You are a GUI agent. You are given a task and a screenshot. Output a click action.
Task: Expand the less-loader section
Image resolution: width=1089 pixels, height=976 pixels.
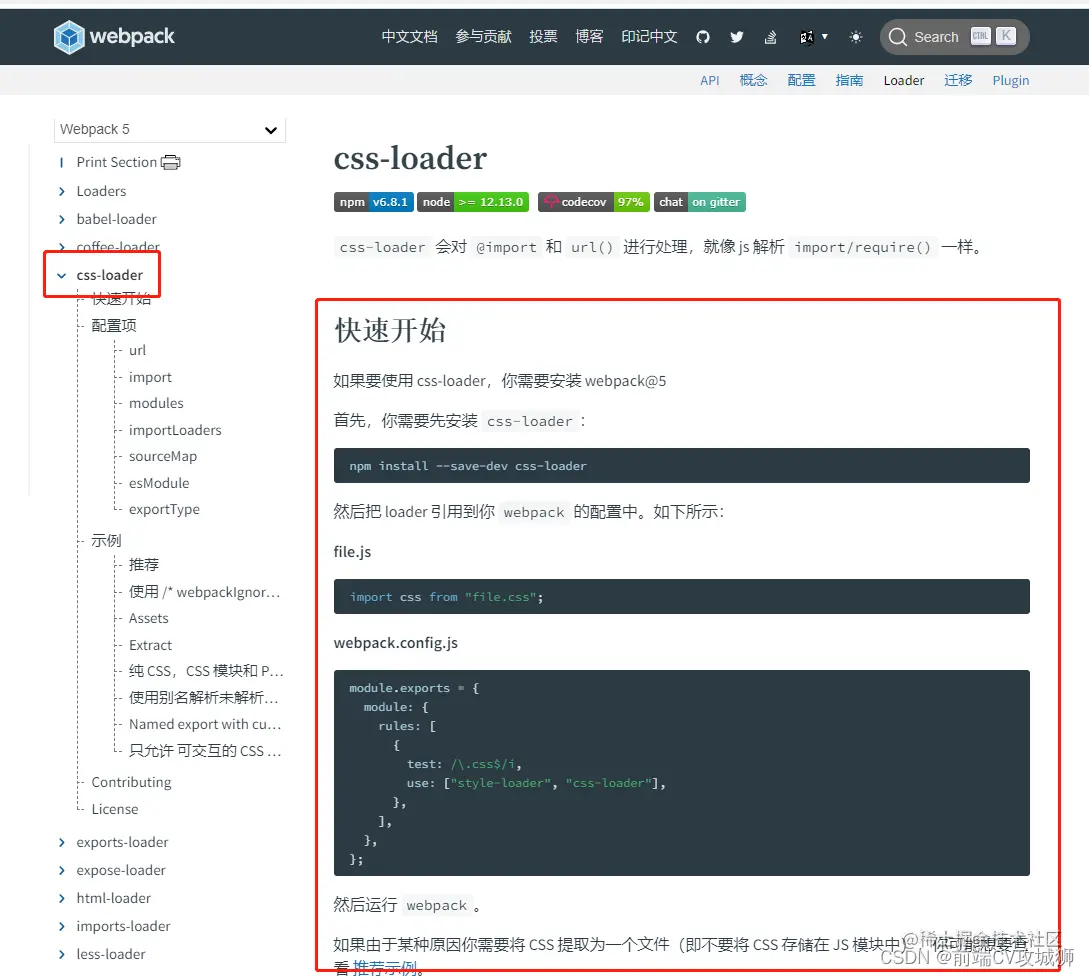click(x=62, y=954)
